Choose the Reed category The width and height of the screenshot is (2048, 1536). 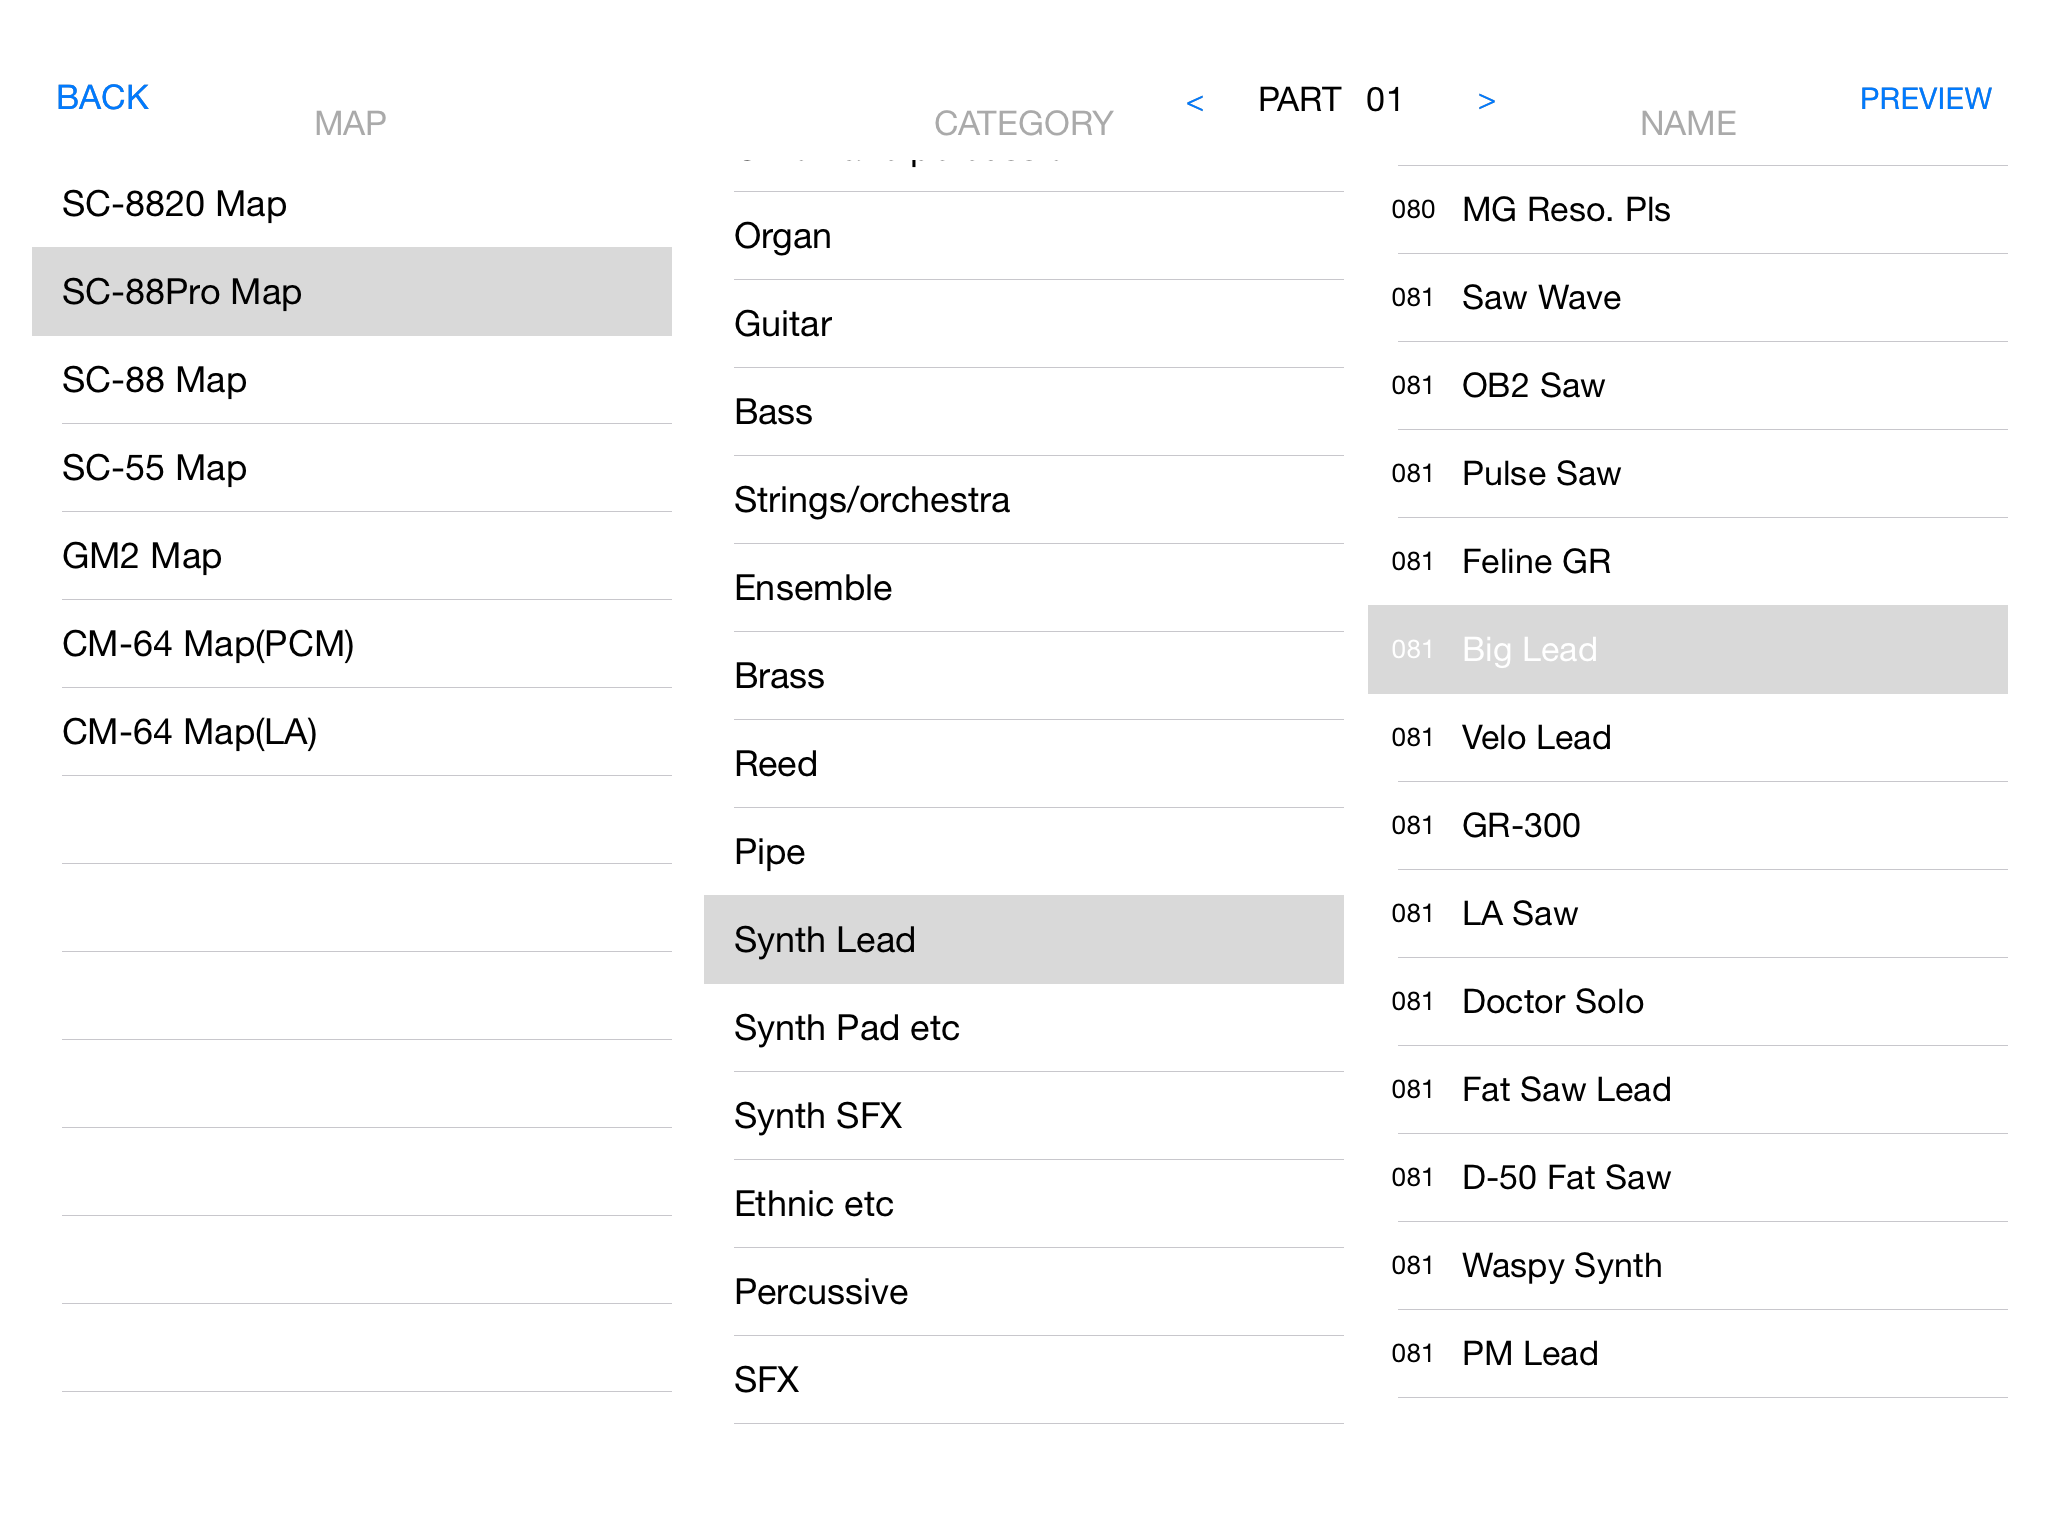point(1024,764)
